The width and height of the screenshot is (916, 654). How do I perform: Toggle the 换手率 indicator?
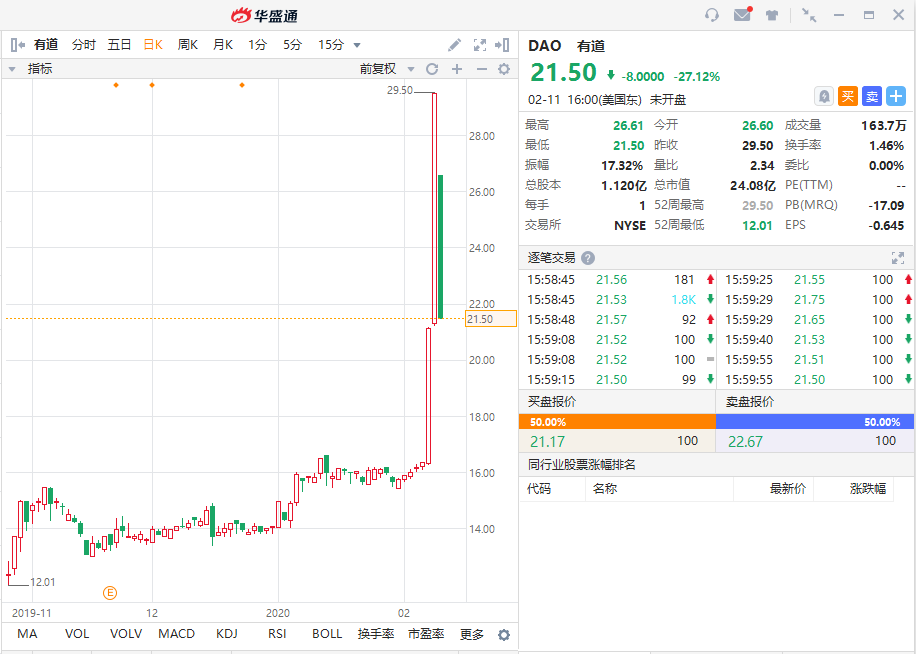[376, 634]
